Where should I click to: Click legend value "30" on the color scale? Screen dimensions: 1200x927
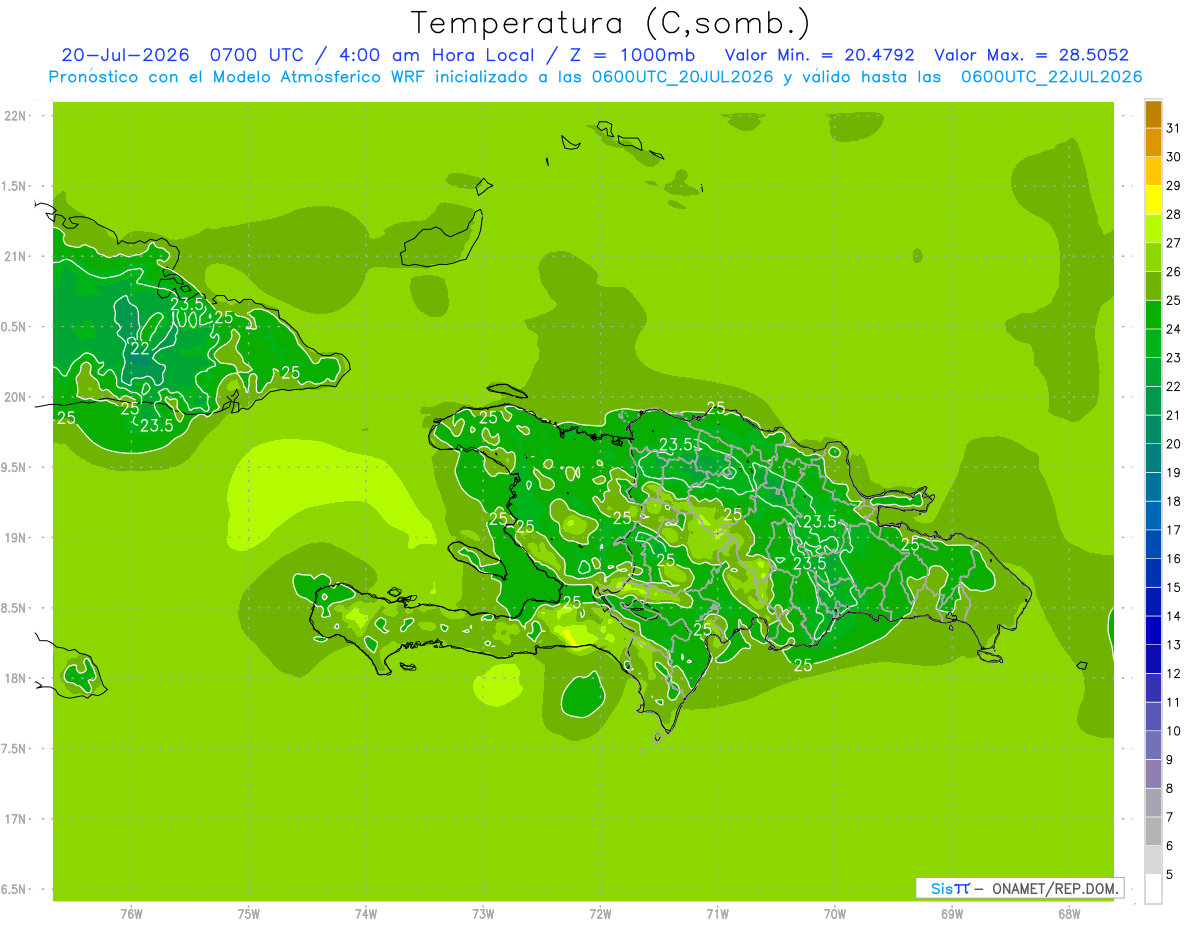pyautogui.click(x=1173, y=157)
